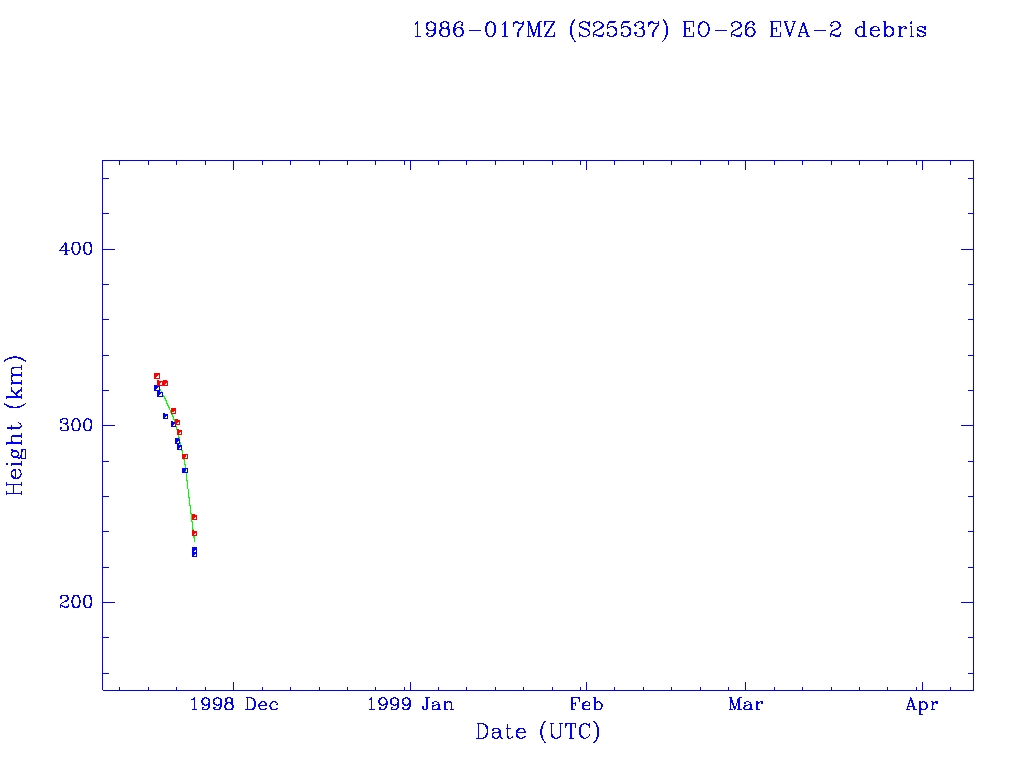Pick the "Apr" date axis label
Screen dimensions: 1024x768
(x=922, y=704)
